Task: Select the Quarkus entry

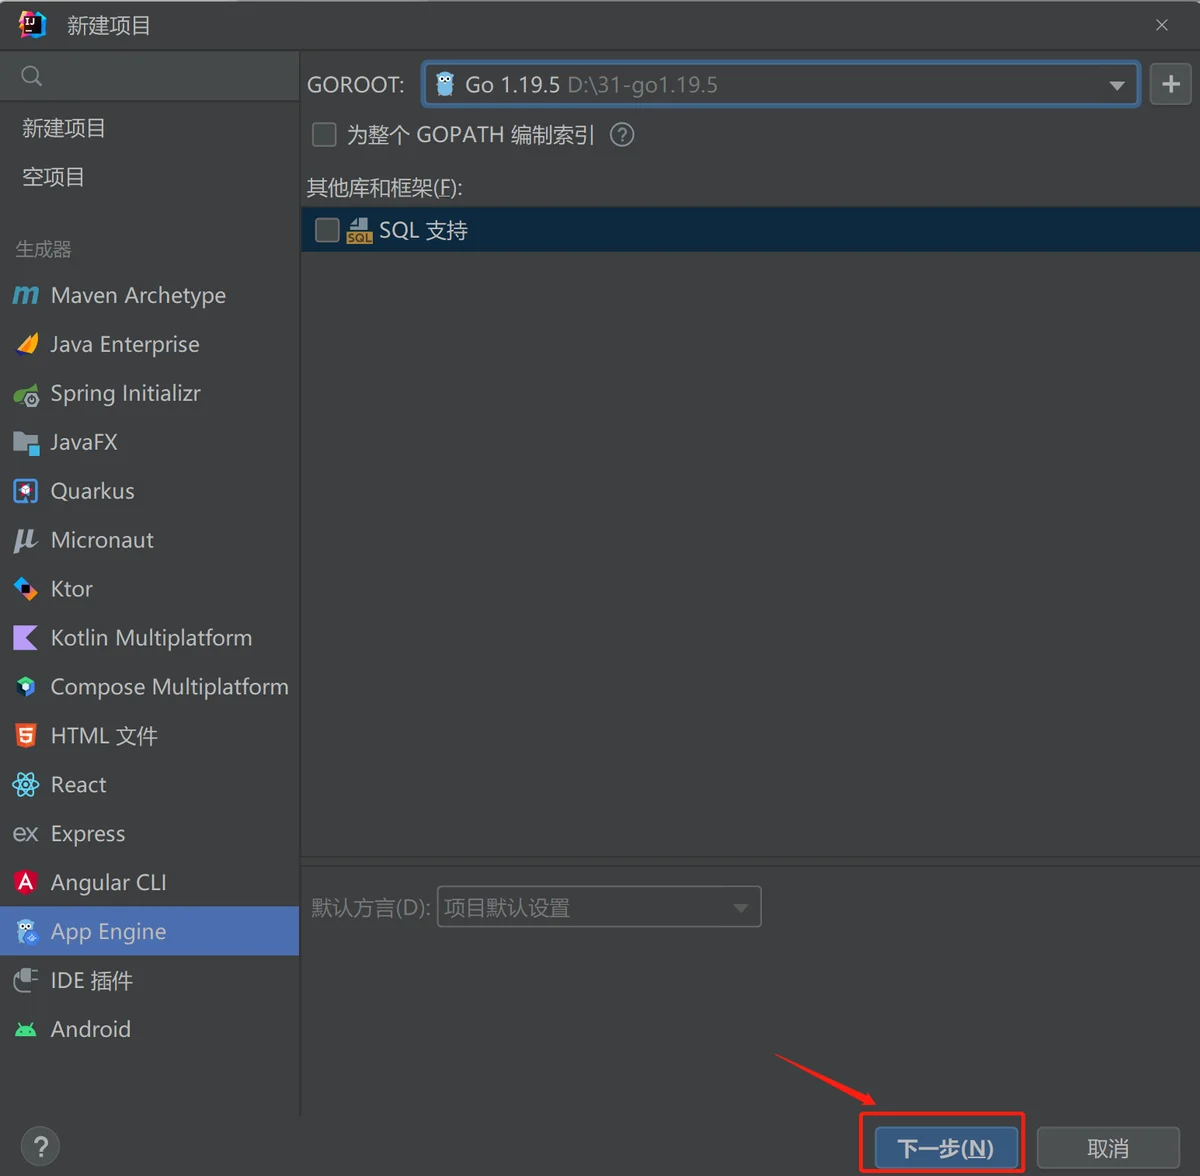Action: click(x=150, y=491)
